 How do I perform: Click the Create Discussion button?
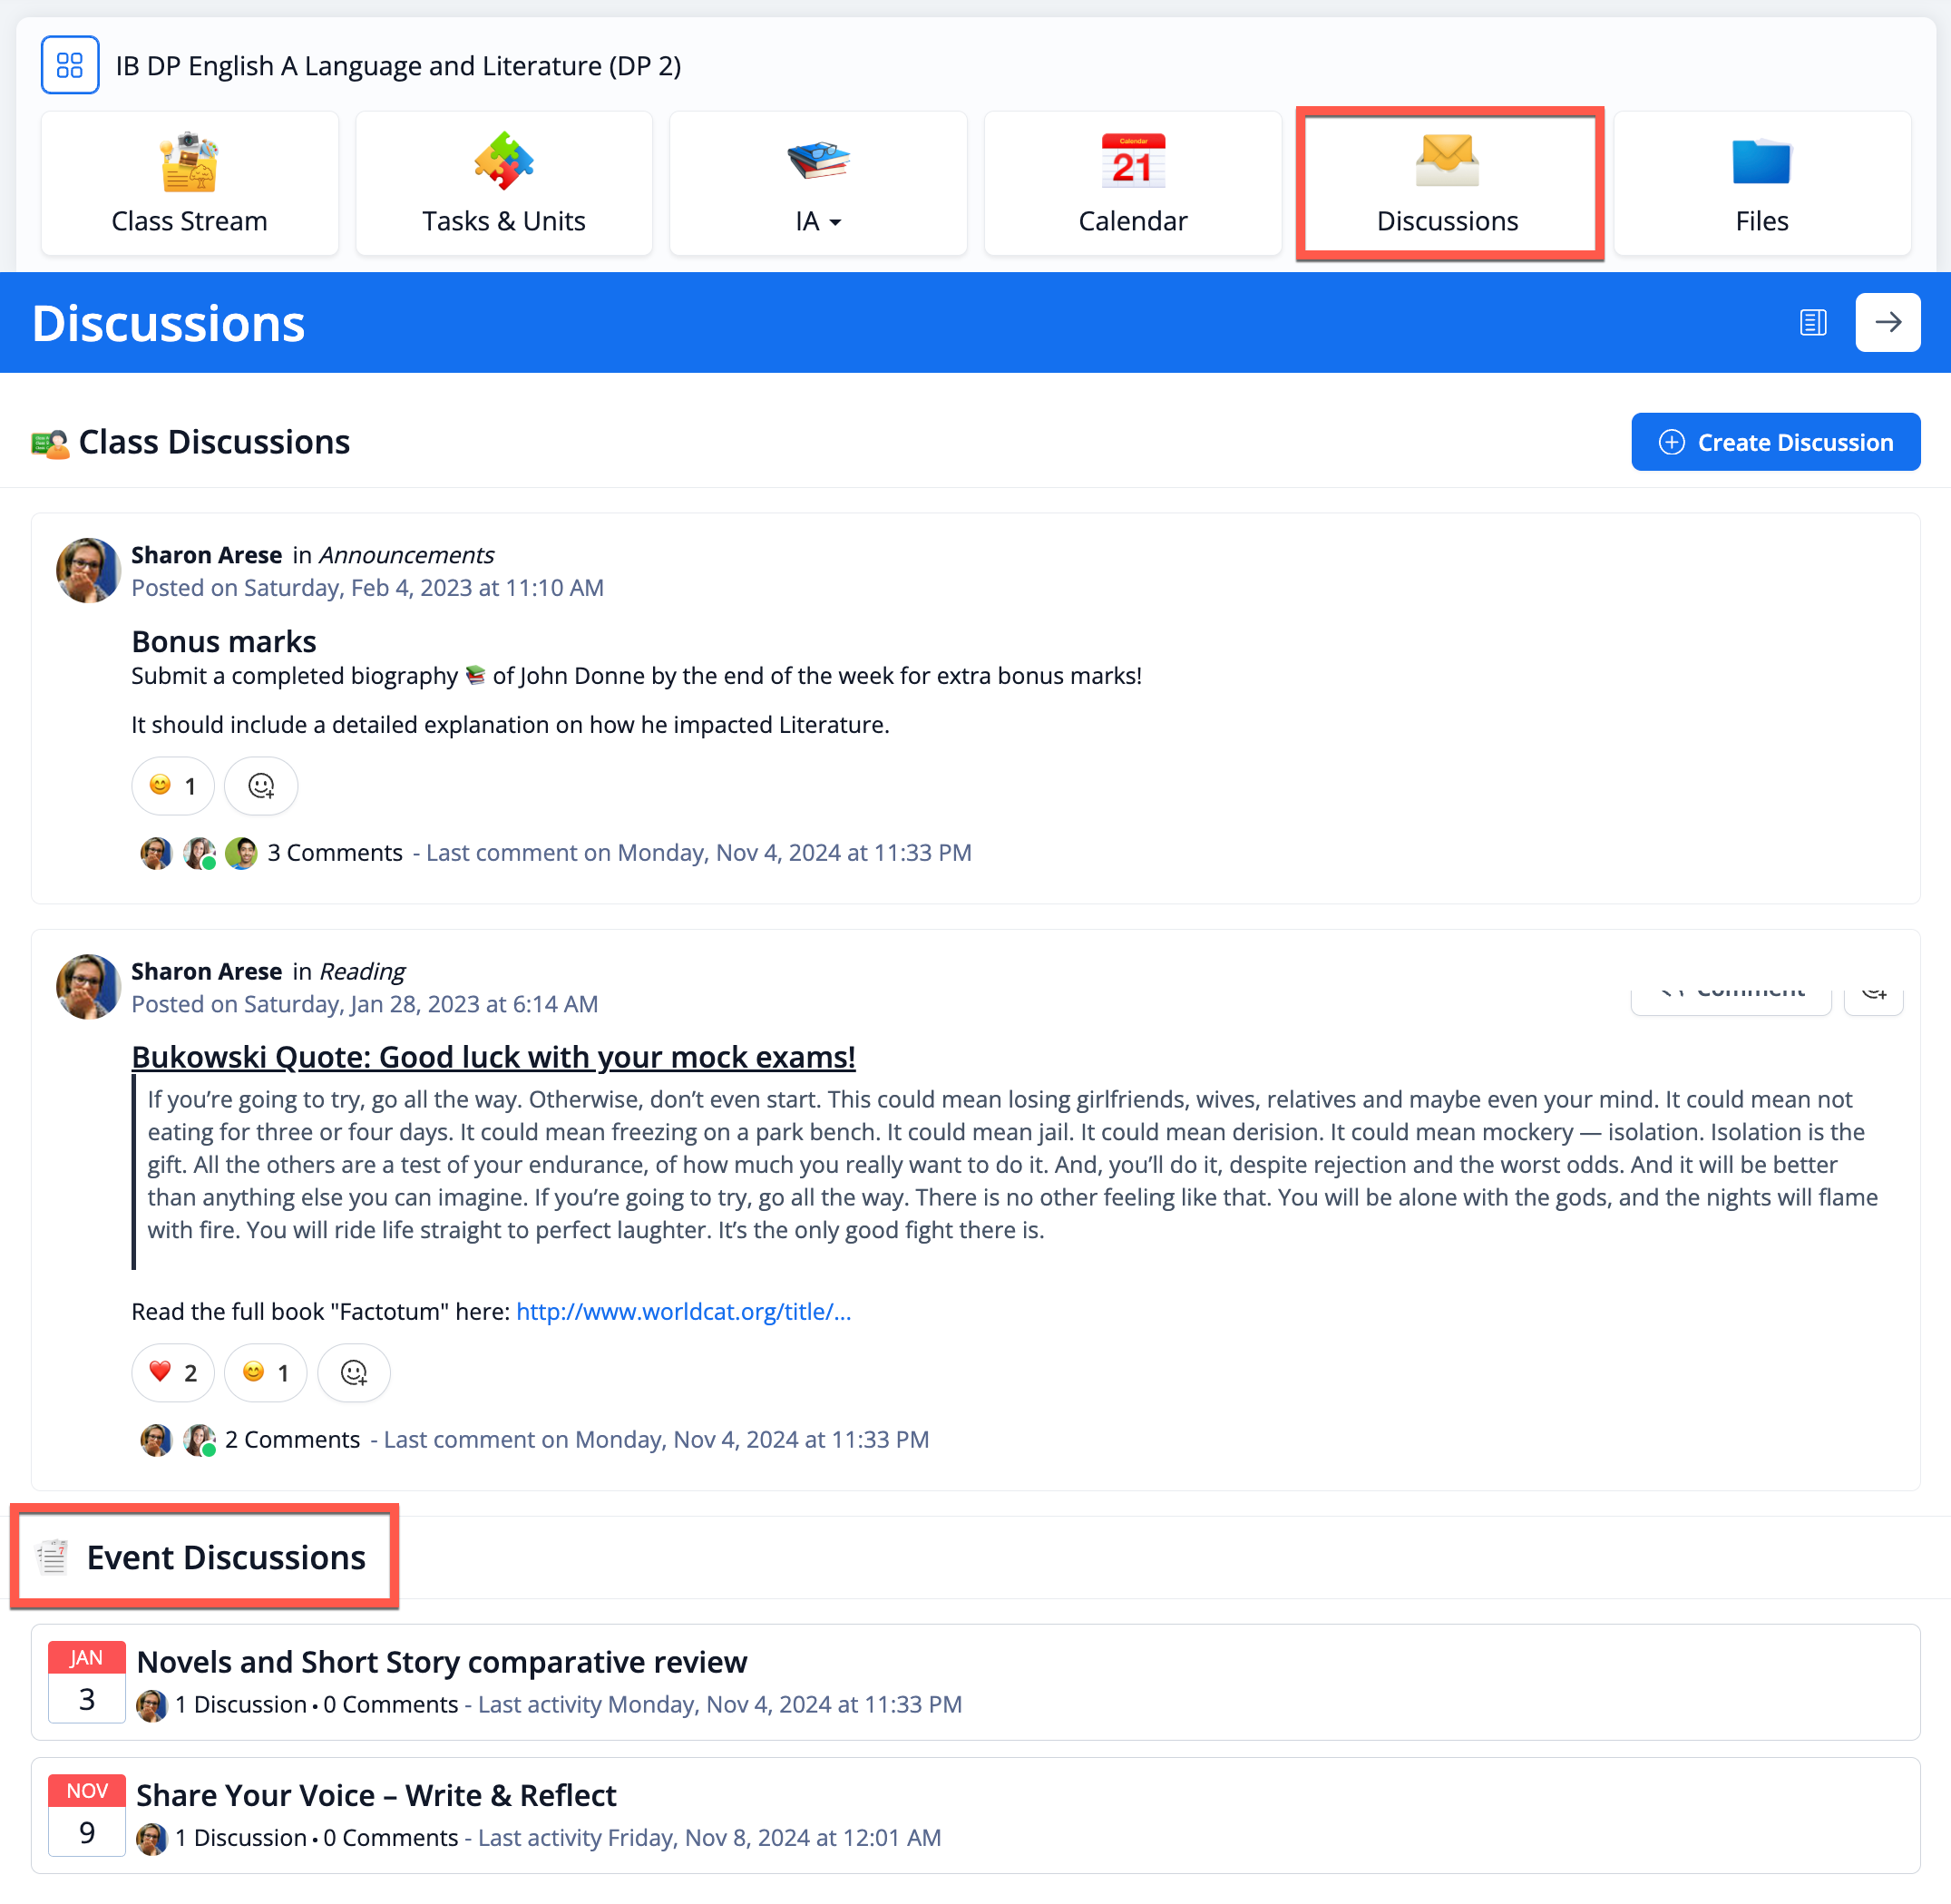(1775, 441)
